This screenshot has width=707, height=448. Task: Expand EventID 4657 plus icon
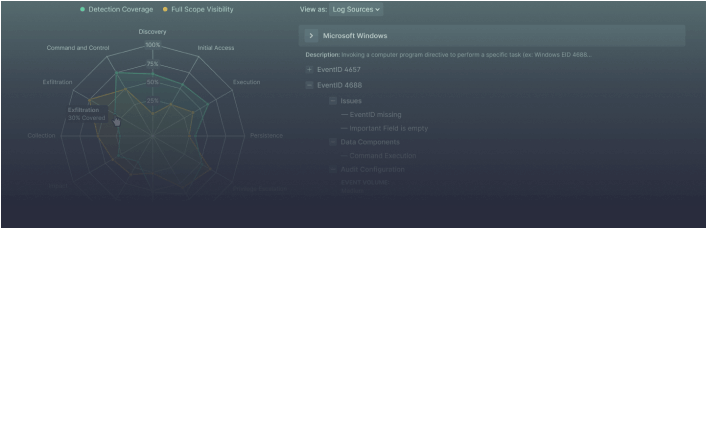(x=309, y=70)
